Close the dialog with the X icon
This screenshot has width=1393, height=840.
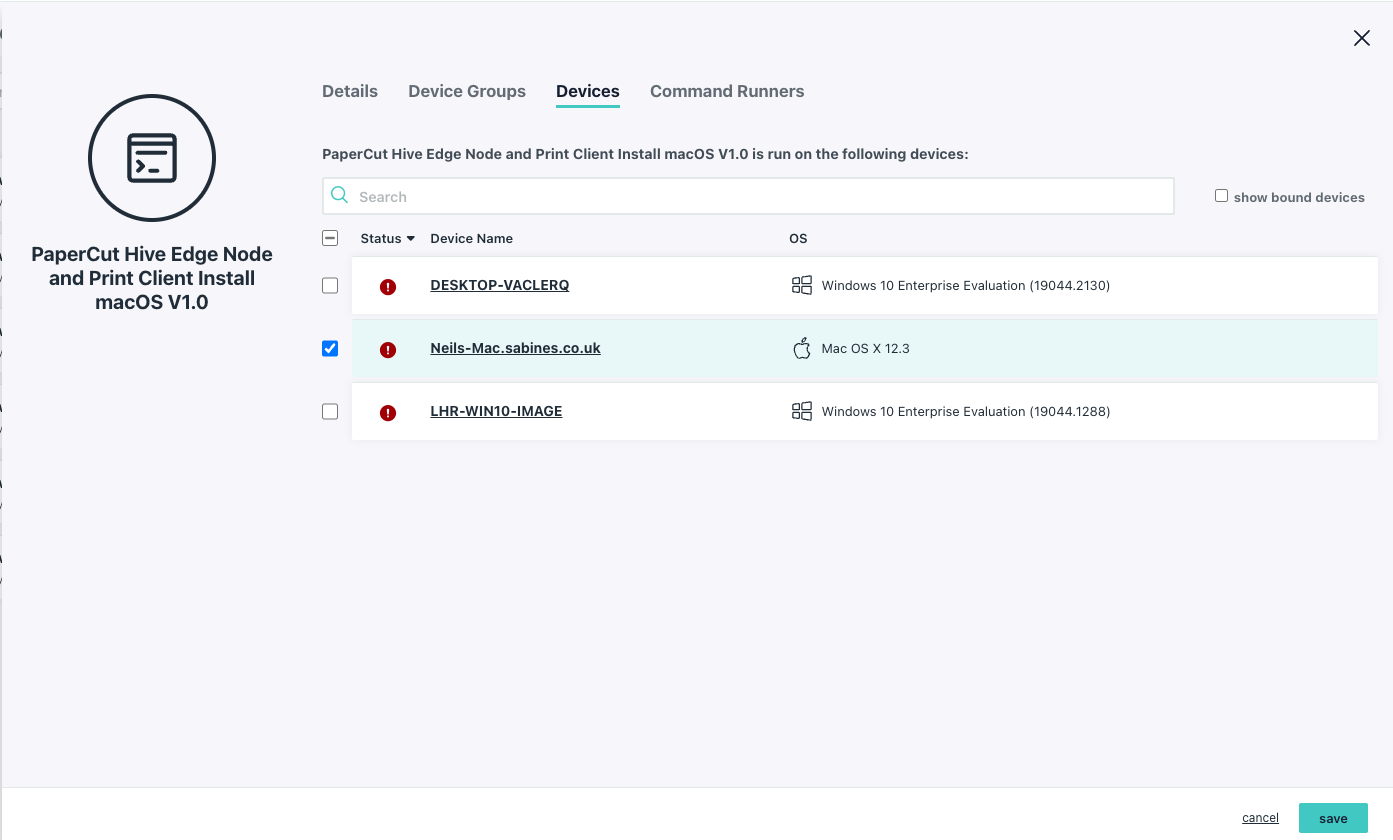coord(1361,38)
